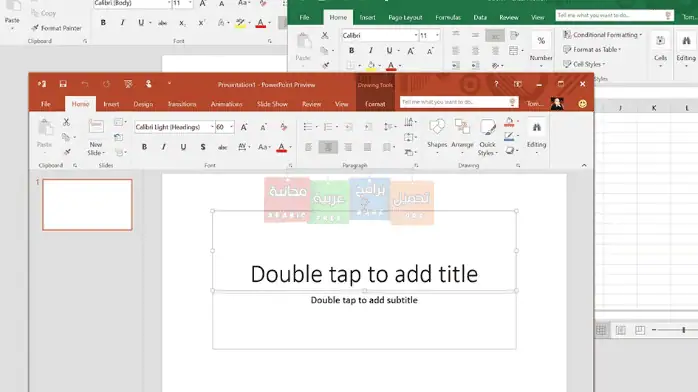Click Excel zoom slider handle
The image size is (698, 392).
[683, 330]
